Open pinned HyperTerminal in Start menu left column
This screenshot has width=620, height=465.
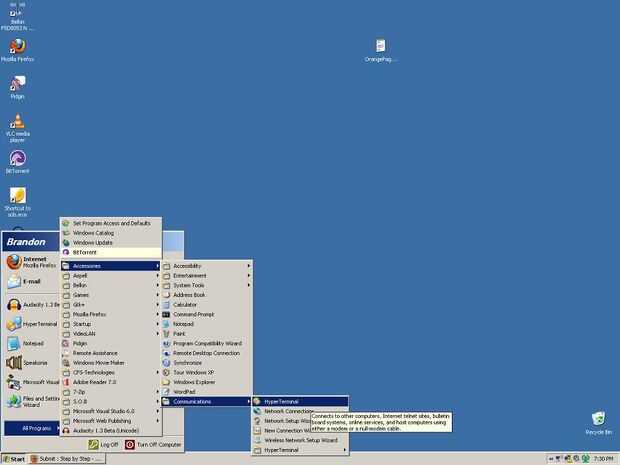point(32,324)
